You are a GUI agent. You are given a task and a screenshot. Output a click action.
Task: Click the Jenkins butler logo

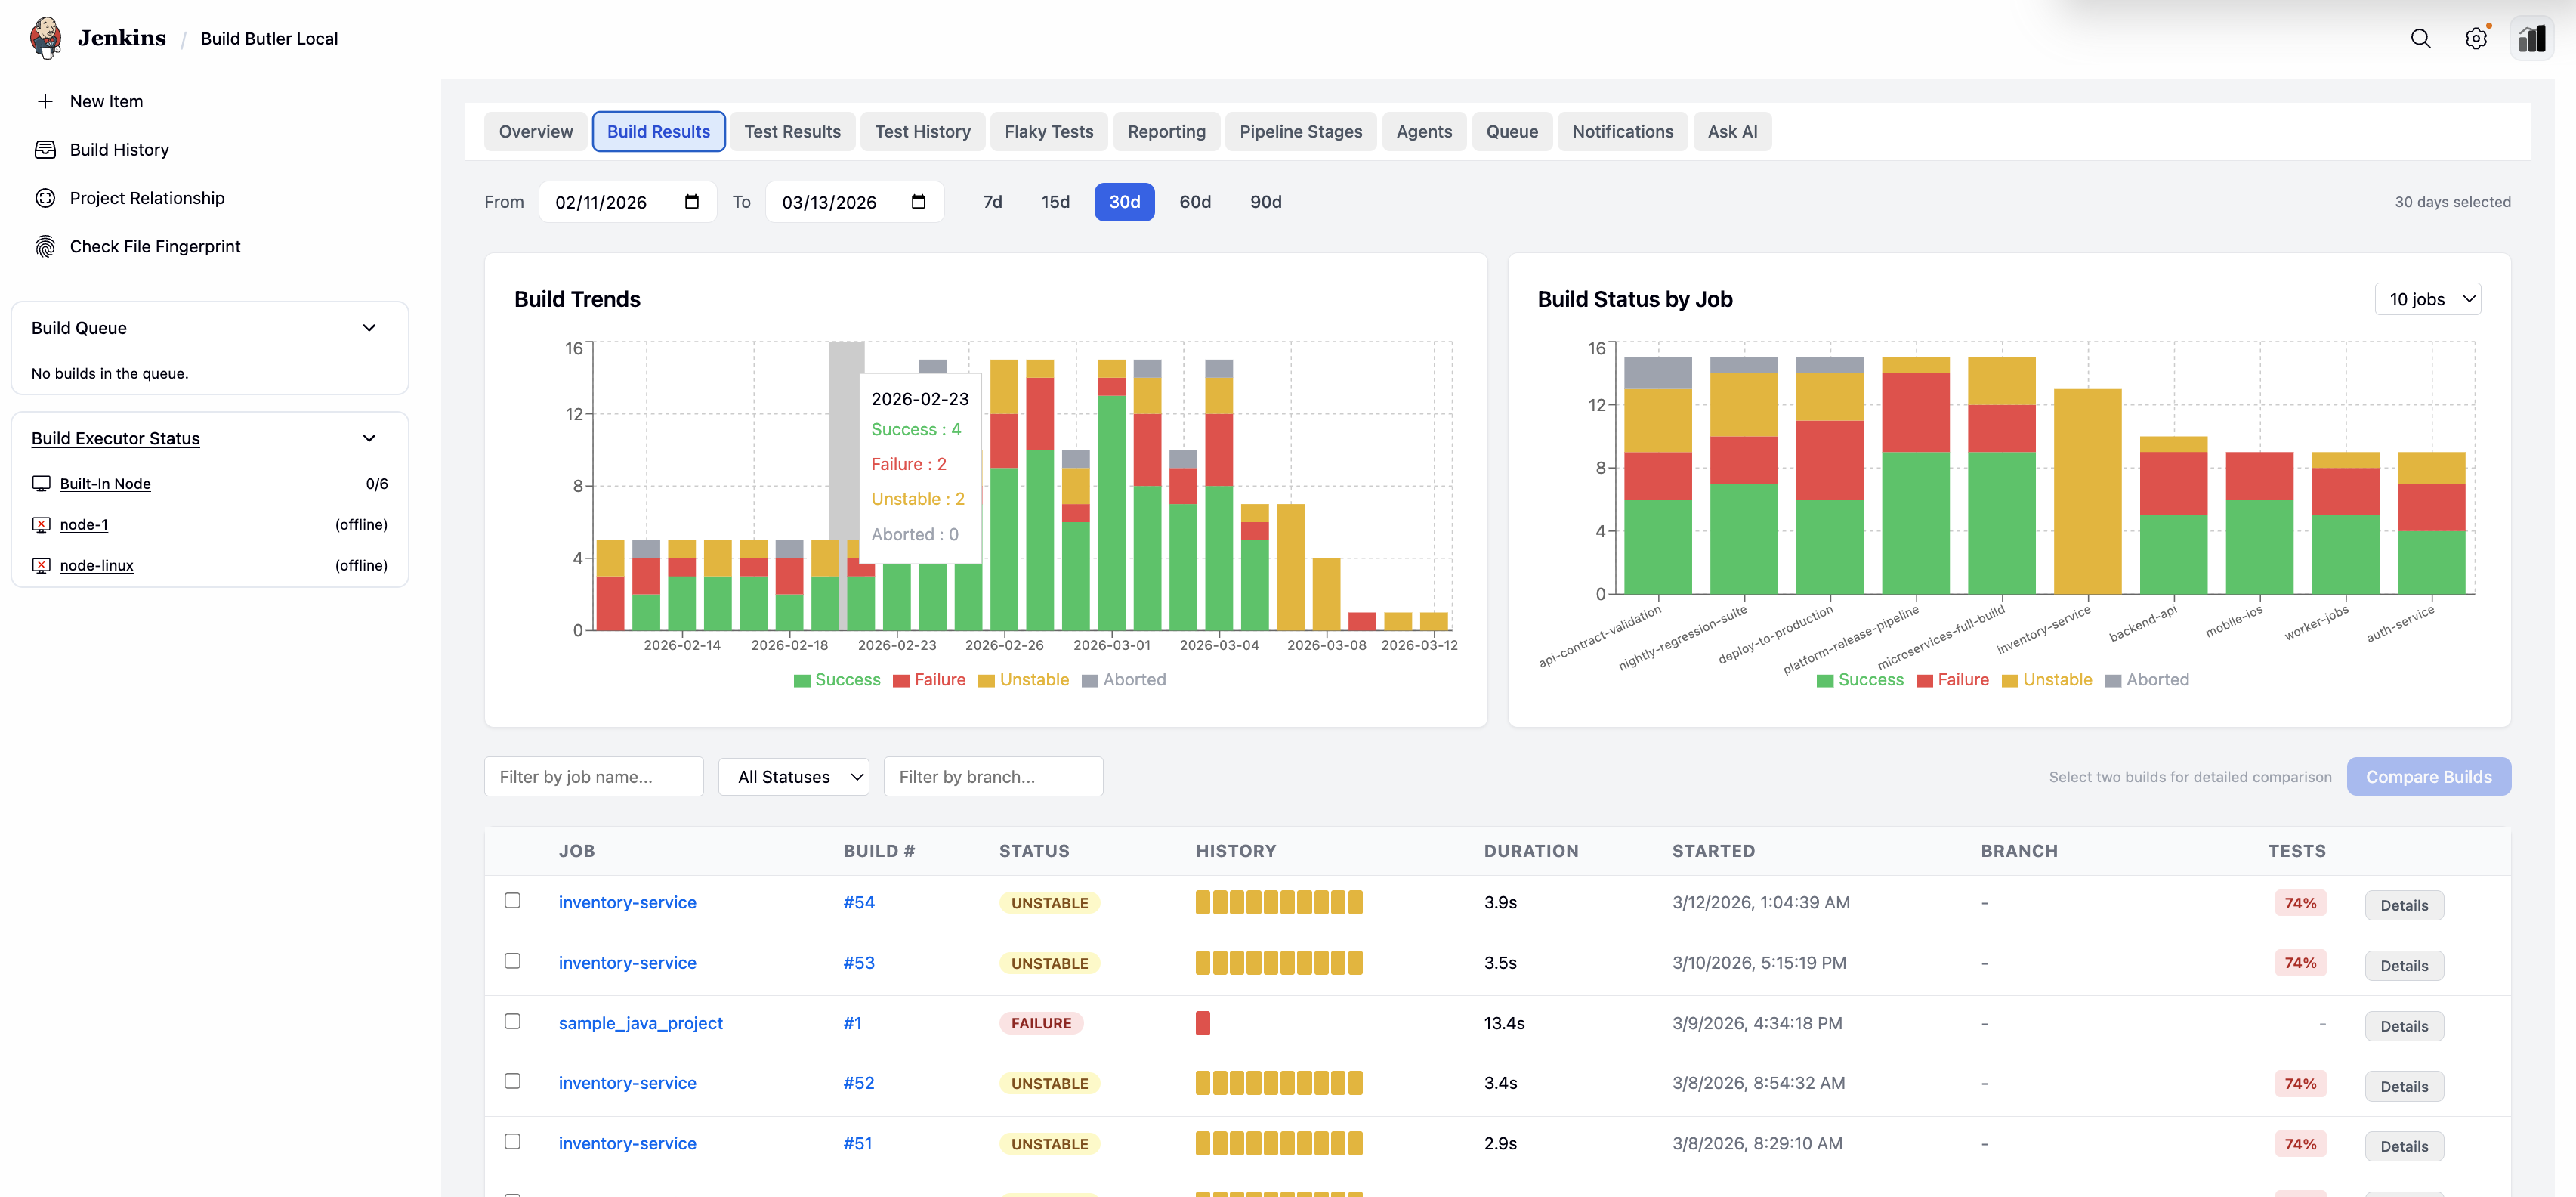[46, 37]
